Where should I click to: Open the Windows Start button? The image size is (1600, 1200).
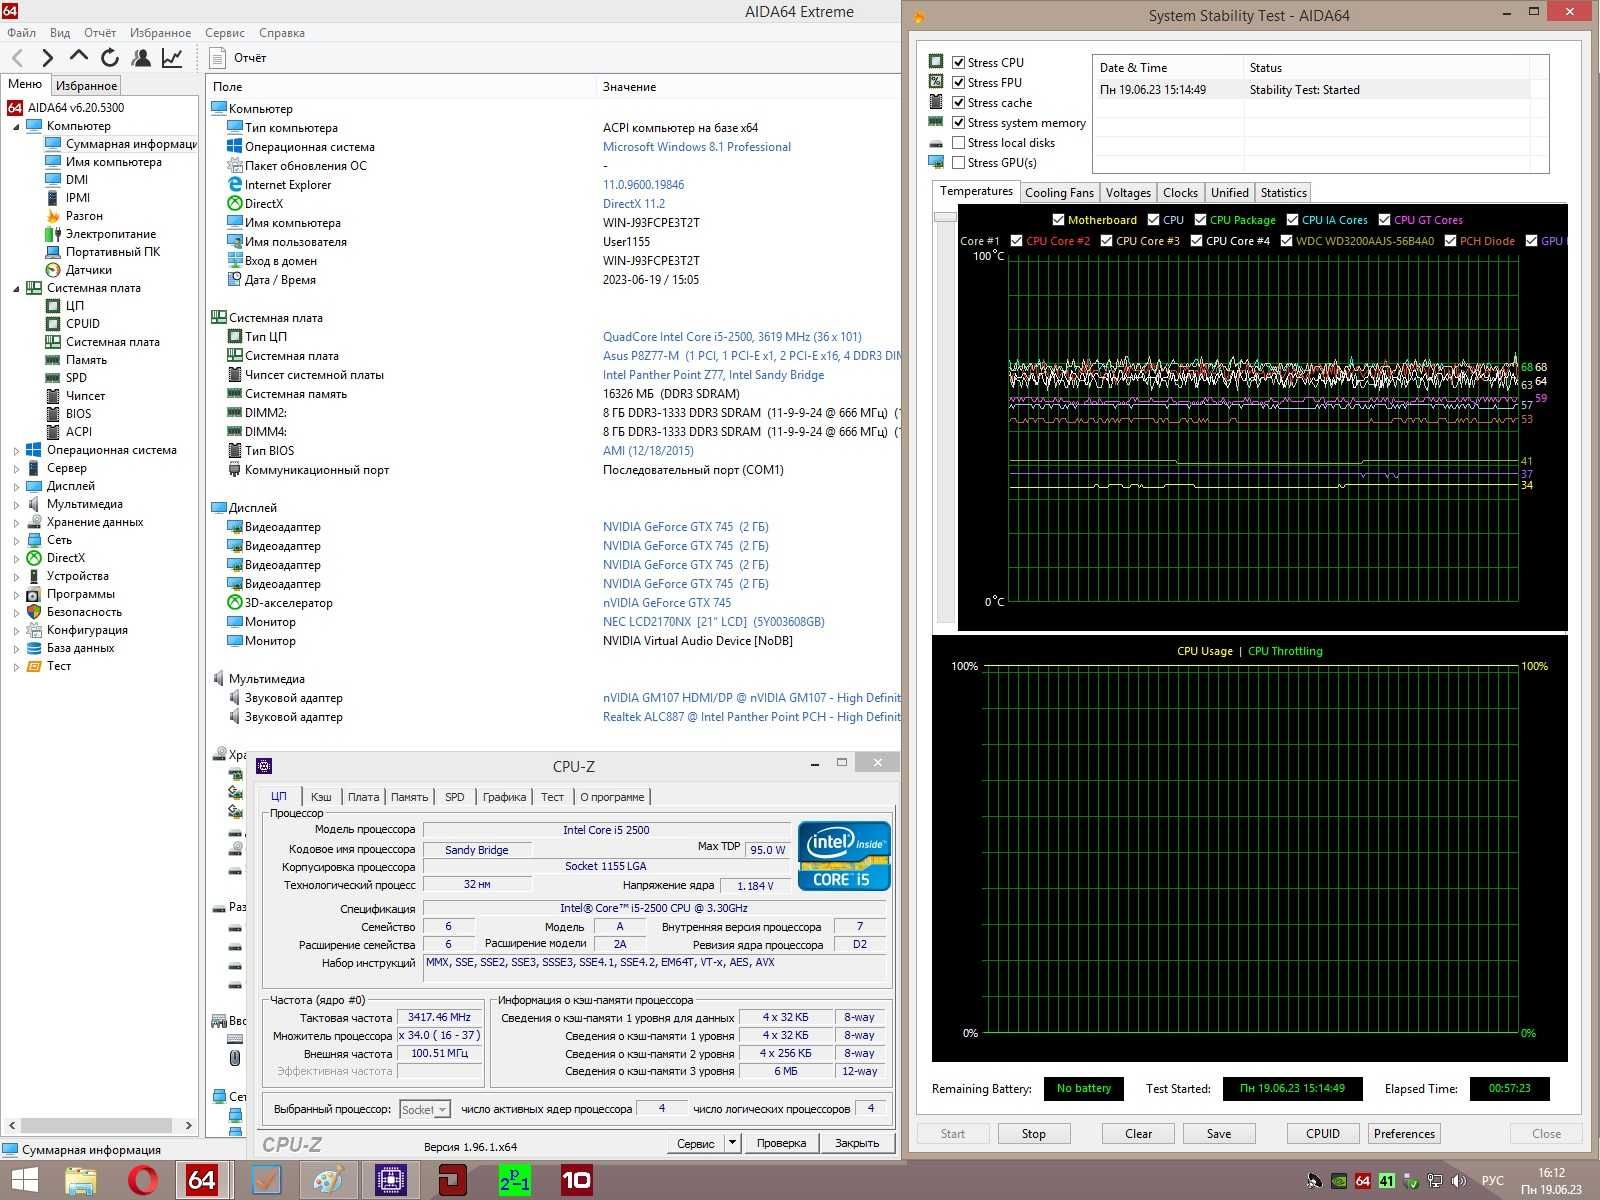(24, 1180)
